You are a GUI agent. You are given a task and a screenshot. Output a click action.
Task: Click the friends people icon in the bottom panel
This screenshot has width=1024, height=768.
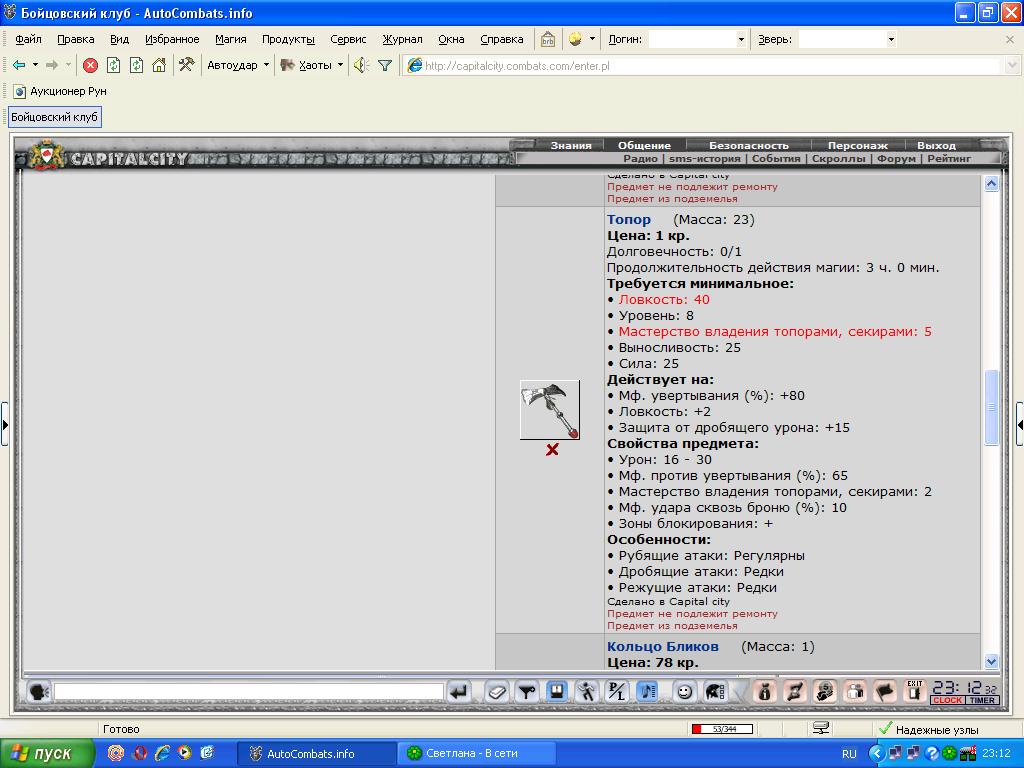855,691
